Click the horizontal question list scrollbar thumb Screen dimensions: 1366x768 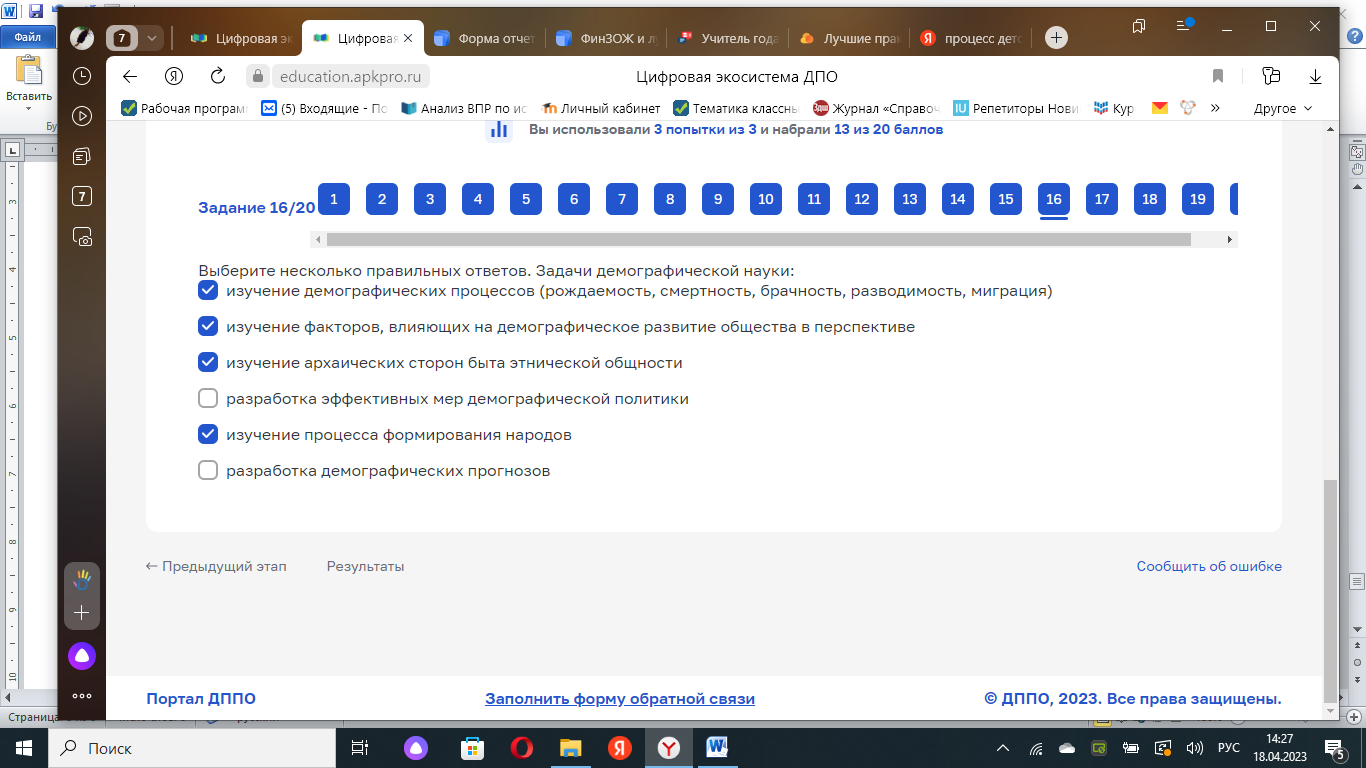click(x=758, y=240)
